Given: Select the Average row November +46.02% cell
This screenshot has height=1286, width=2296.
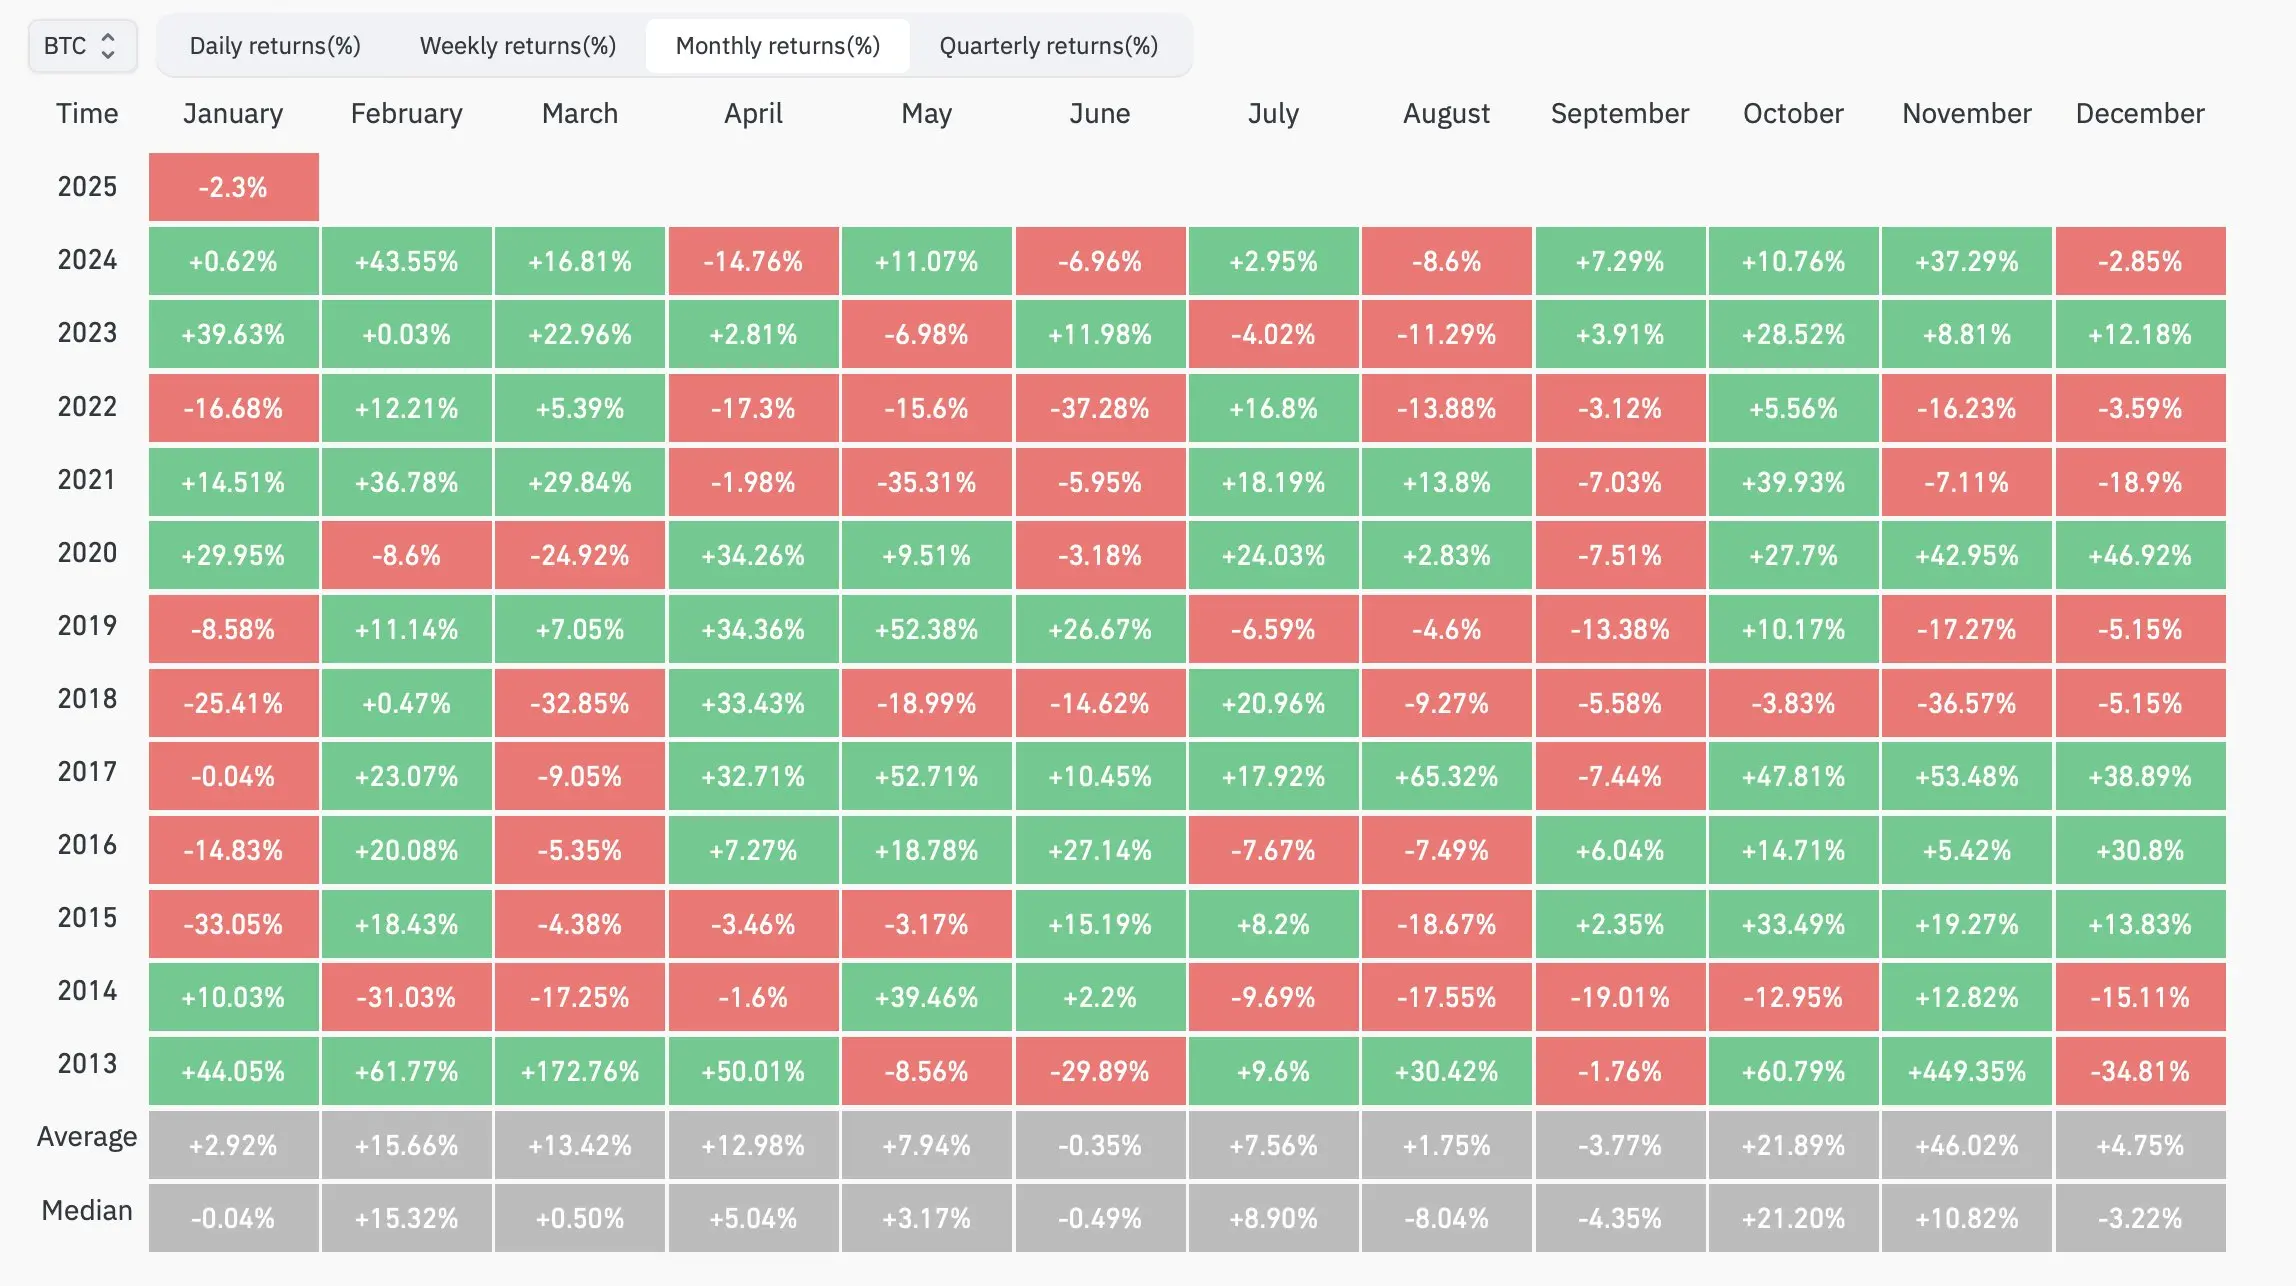Looking at the screenshot, I should pyautogui.click(x=1966, y=1145).
